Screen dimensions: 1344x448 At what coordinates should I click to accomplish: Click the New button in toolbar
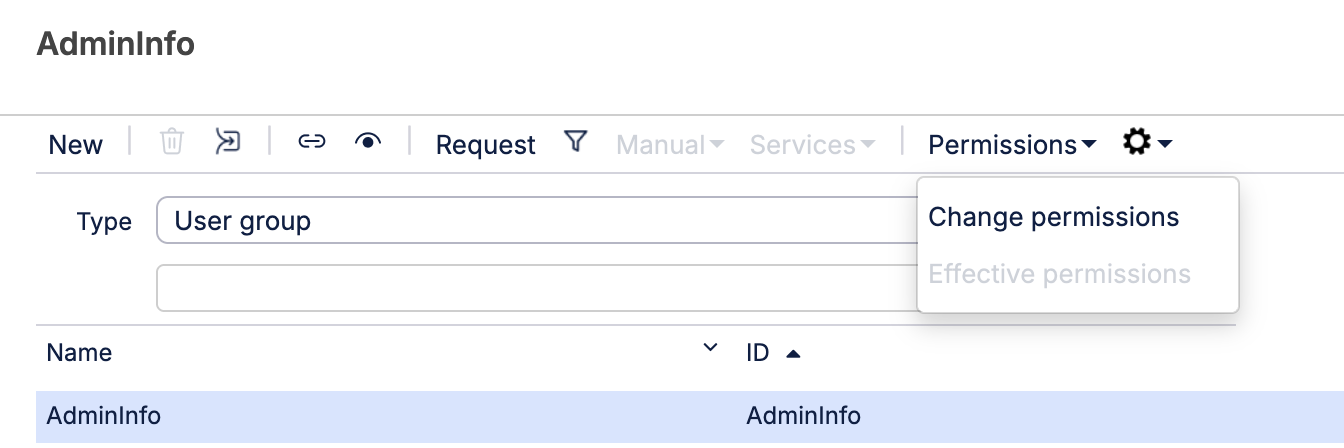point(75,145)
